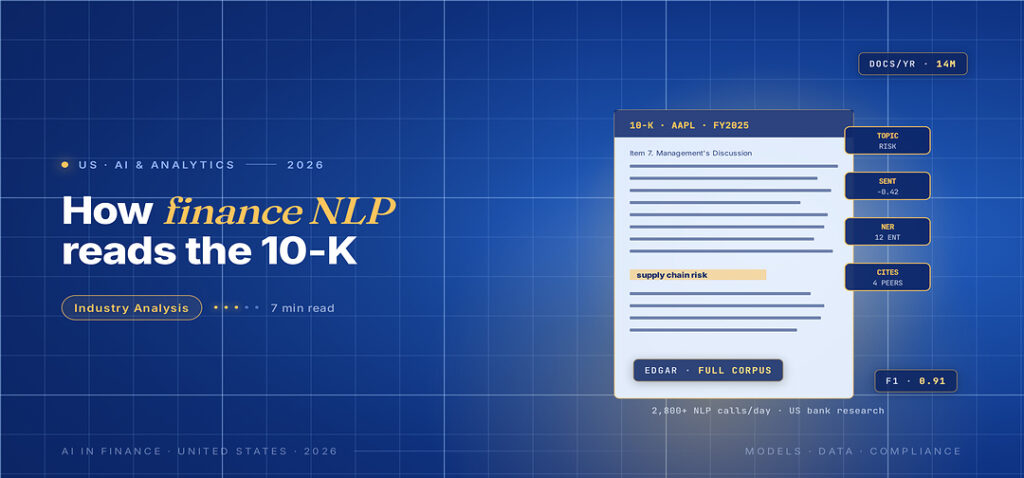Click the reading progress dots indicator
The height and width of the screenshot is (478, 1024).
[236, 308]
